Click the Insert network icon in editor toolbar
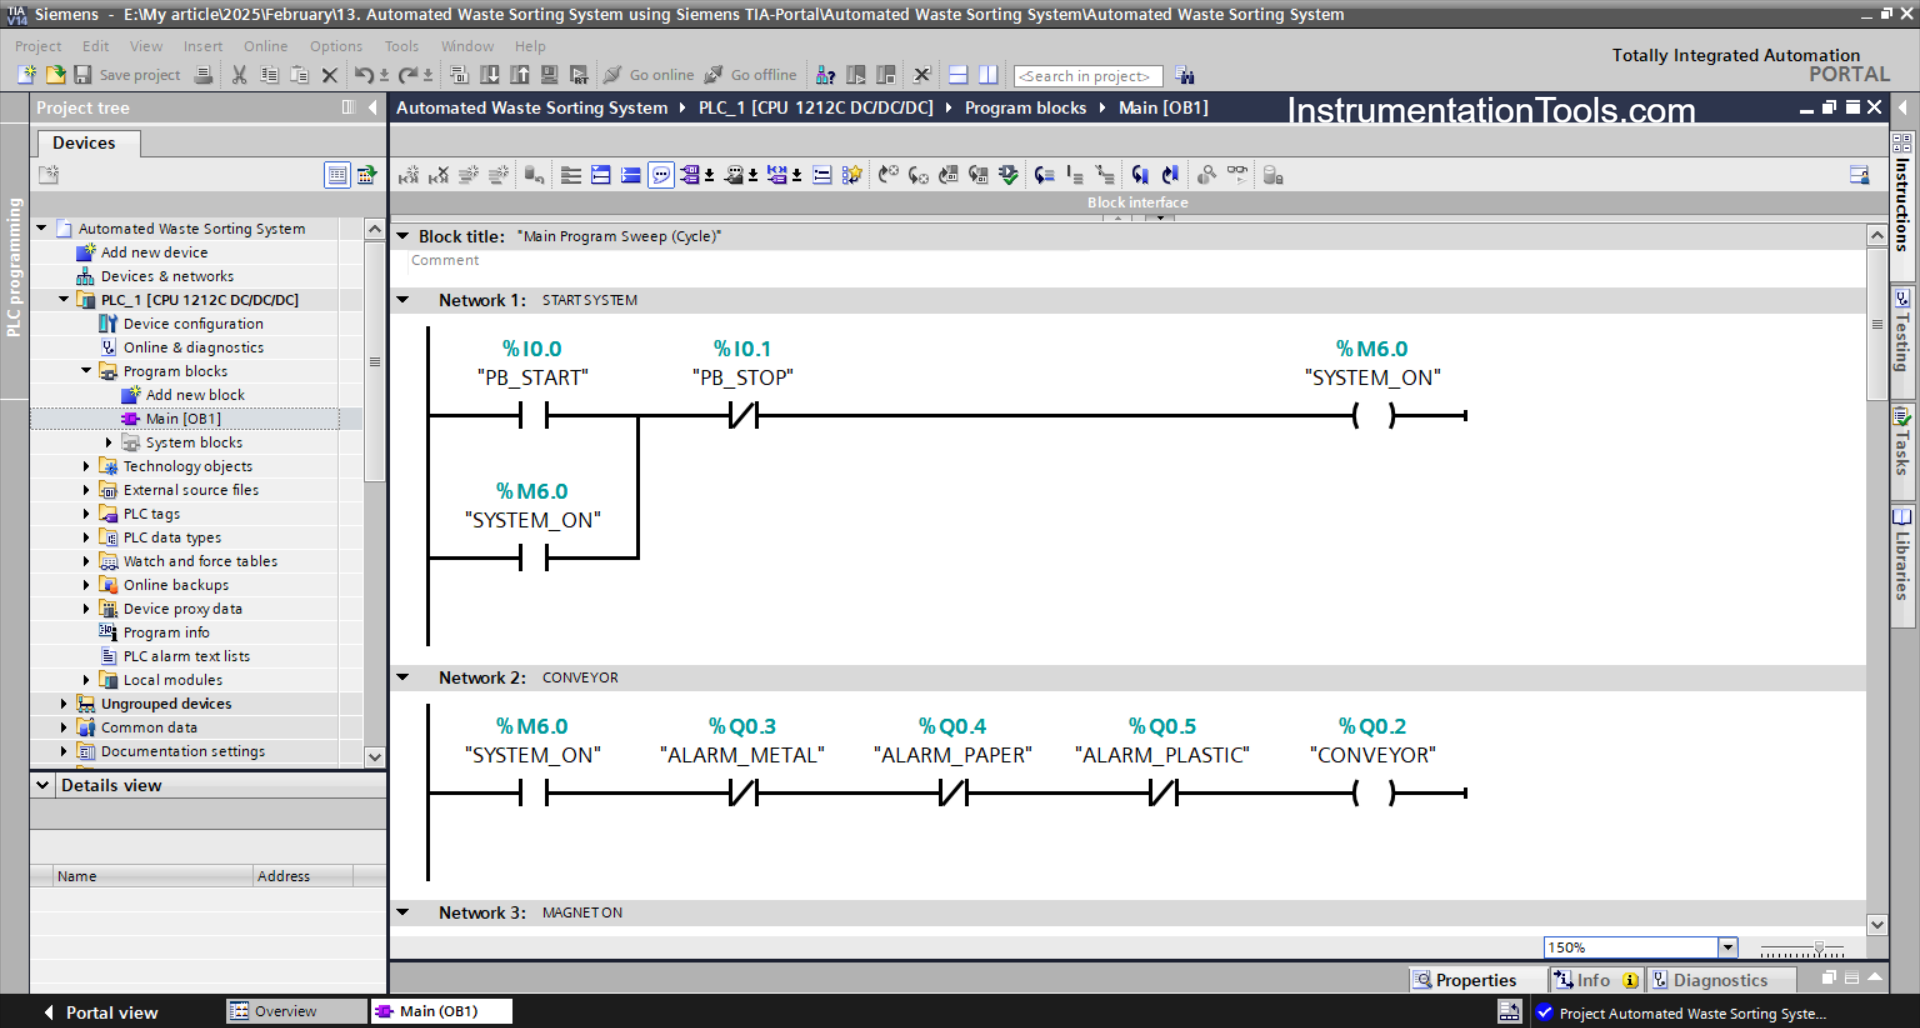This screenshot has height=1028, width=1920. 408,175
